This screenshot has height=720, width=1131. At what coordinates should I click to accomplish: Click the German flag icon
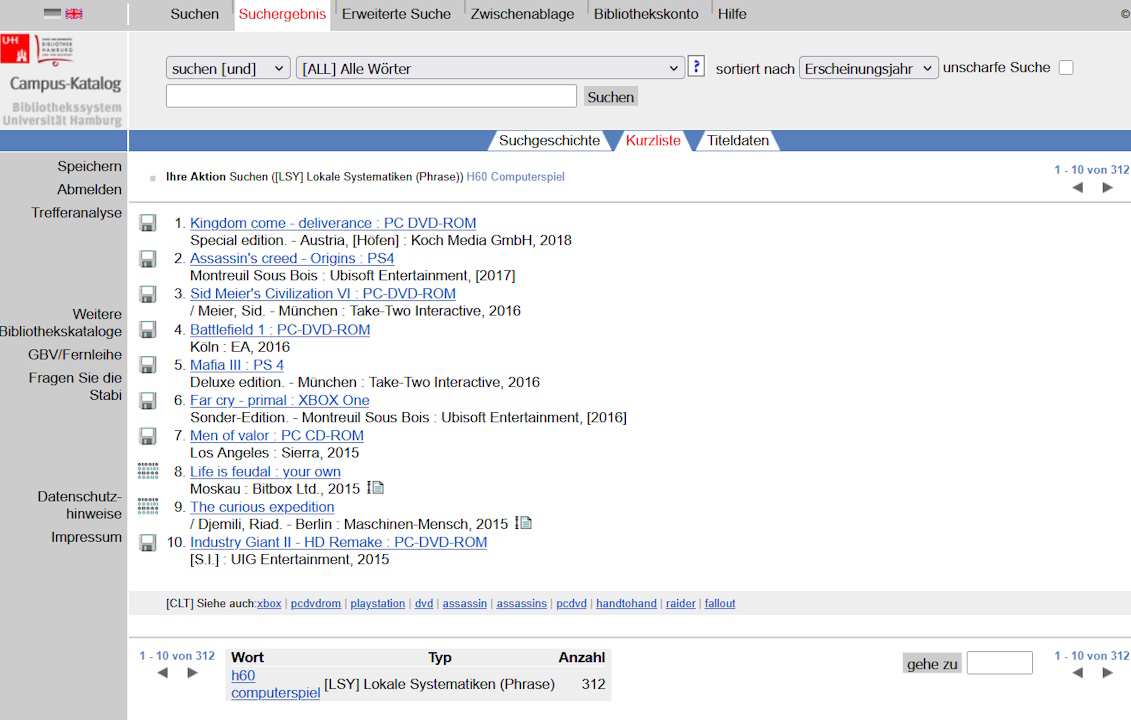[x=53, y=13]
